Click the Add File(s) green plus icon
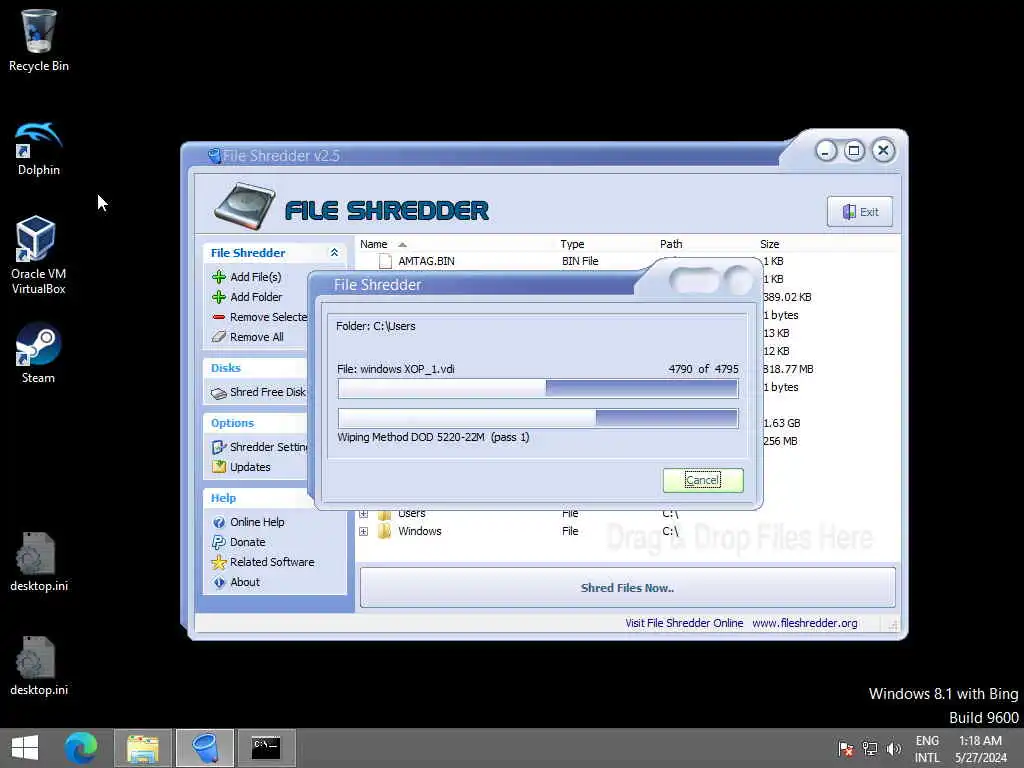 (x=219, y=277)
